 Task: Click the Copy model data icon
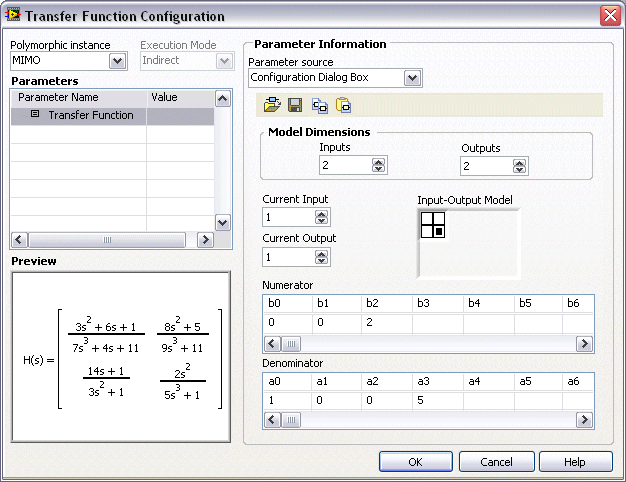tap(320, 105)
